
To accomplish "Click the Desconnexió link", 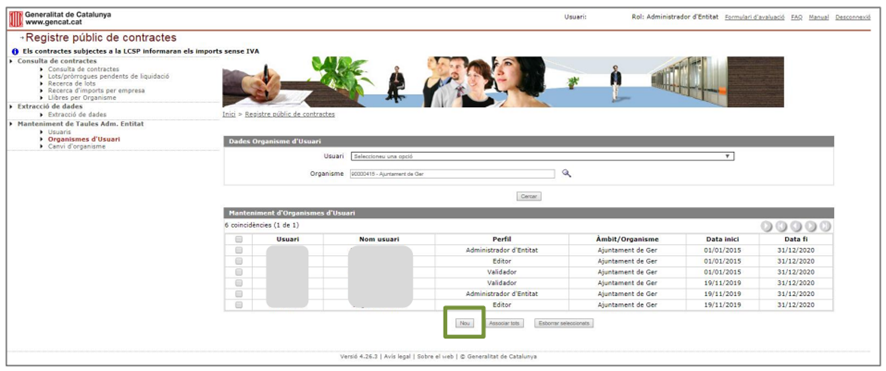I will (853, 18).
